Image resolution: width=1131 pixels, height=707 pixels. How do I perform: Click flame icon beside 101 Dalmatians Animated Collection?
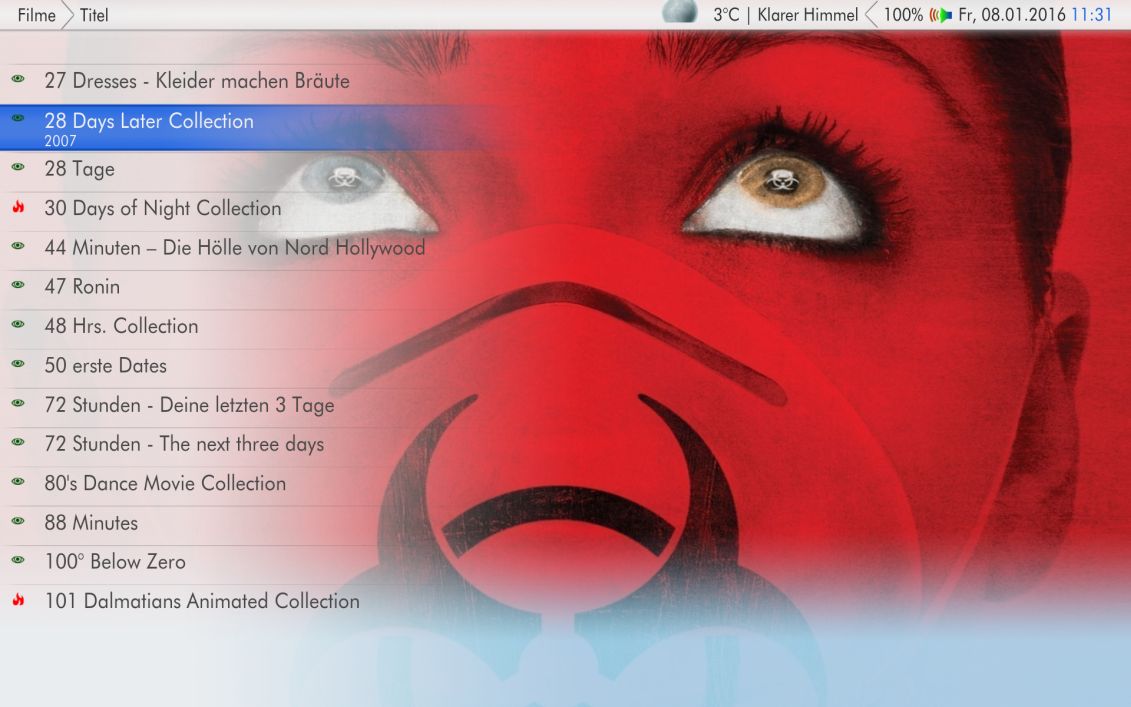point(18,600)
